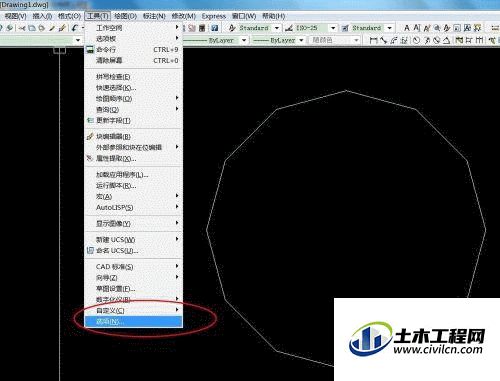
Task: Choose 选项(N)... at the bottom of the Tools menu
Action: pos(133,322)
